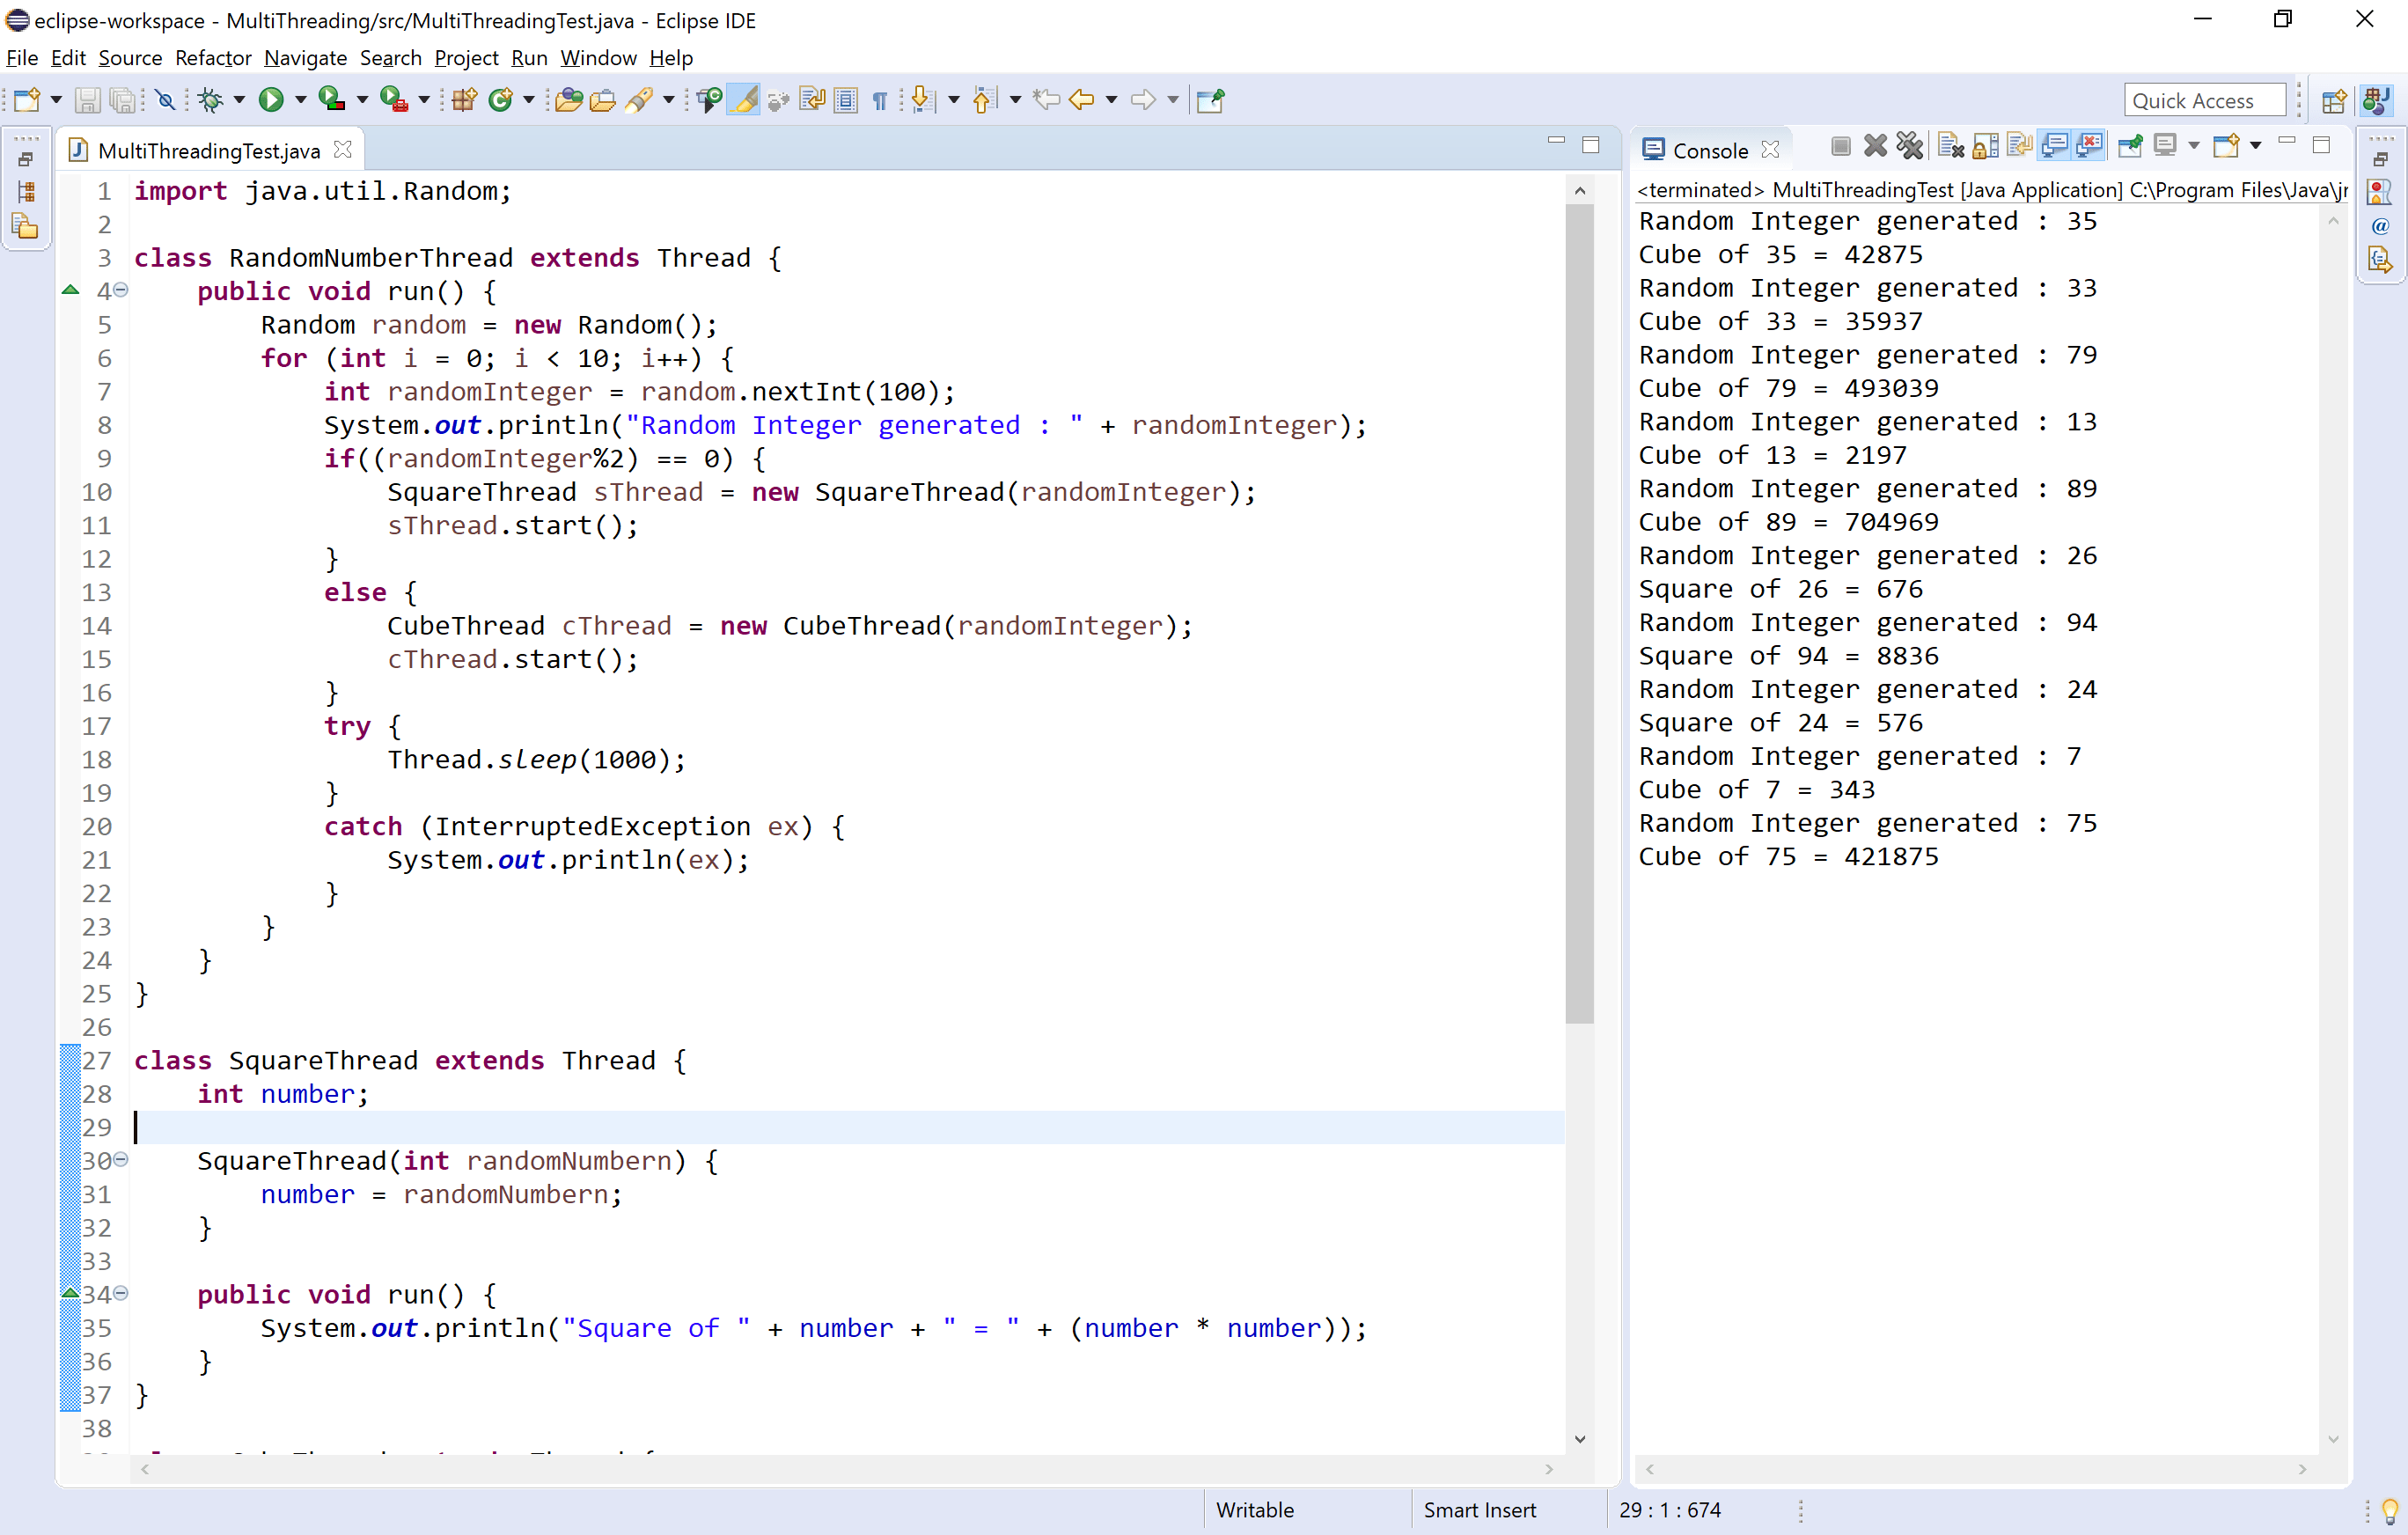Image resolution: width=2408 pixels, height=1535 pixels.
Task: Click inside the Quick Access field
Action: [2203, 99]
